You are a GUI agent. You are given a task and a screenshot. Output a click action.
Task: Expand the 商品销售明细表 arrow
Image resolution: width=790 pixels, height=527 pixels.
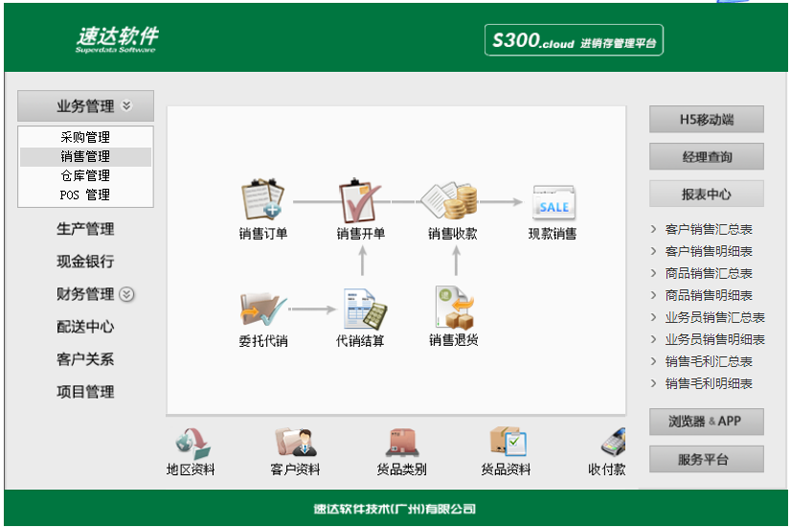coord(653,295)
